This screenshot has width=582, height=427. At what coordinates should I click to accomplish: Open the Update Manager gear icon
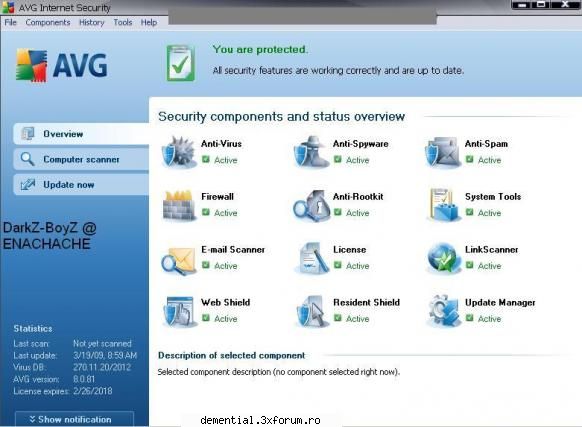point(444,311)
